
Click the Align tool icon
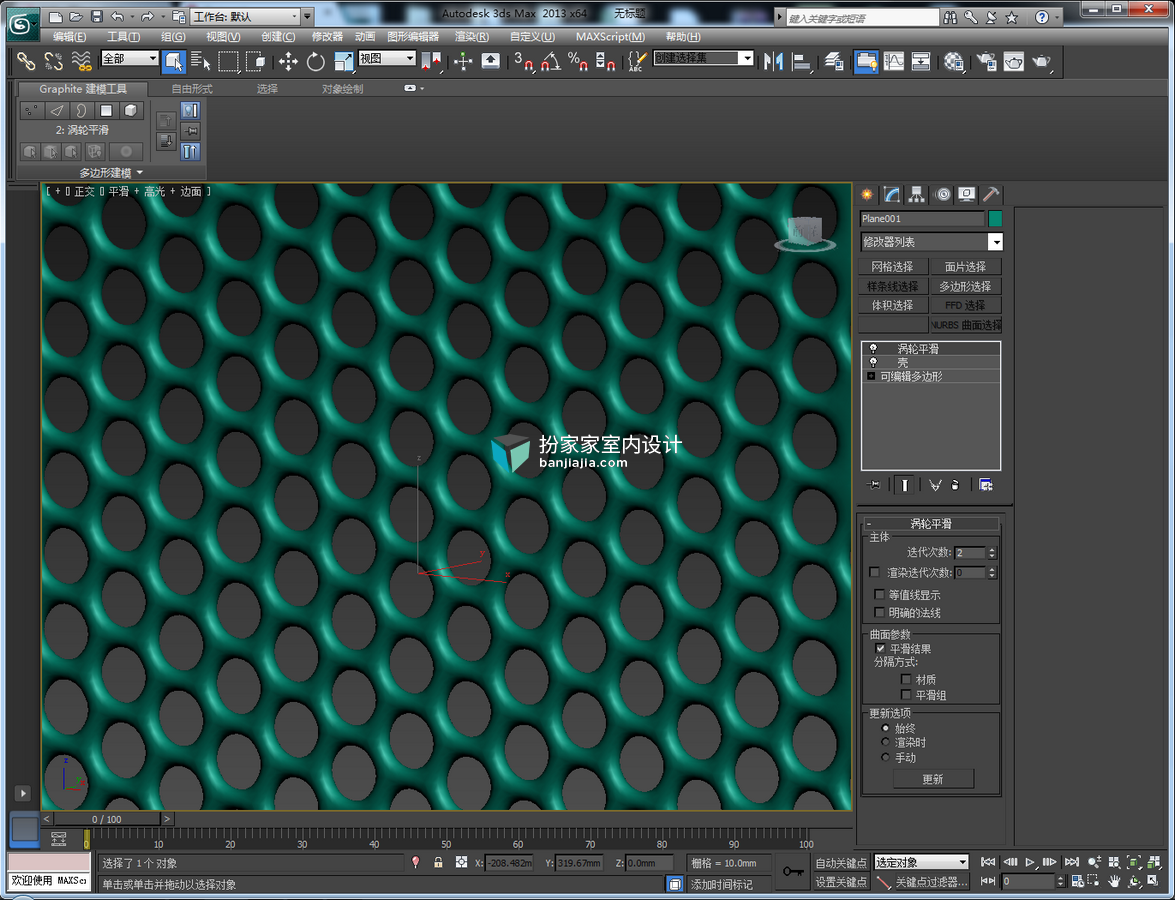click(x=801, y=61)
